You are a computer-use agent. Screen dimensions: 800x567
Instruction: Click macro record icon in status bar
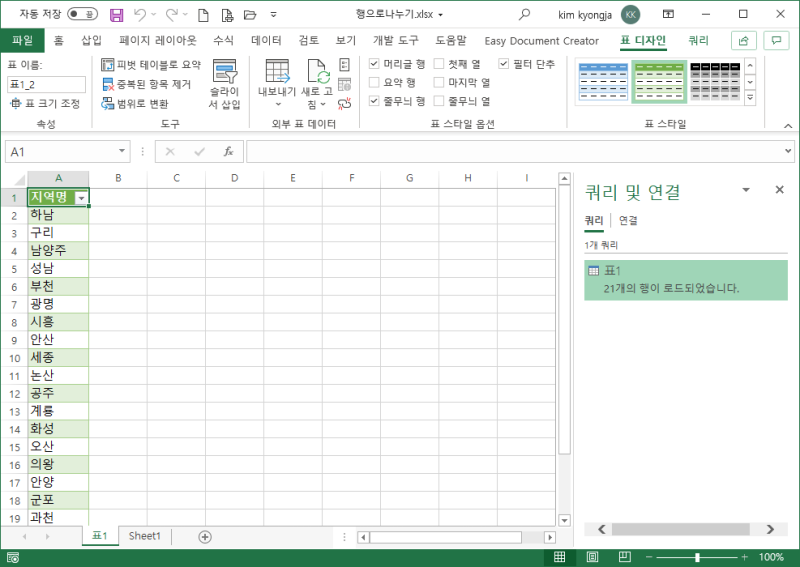(x=13, y=557)
